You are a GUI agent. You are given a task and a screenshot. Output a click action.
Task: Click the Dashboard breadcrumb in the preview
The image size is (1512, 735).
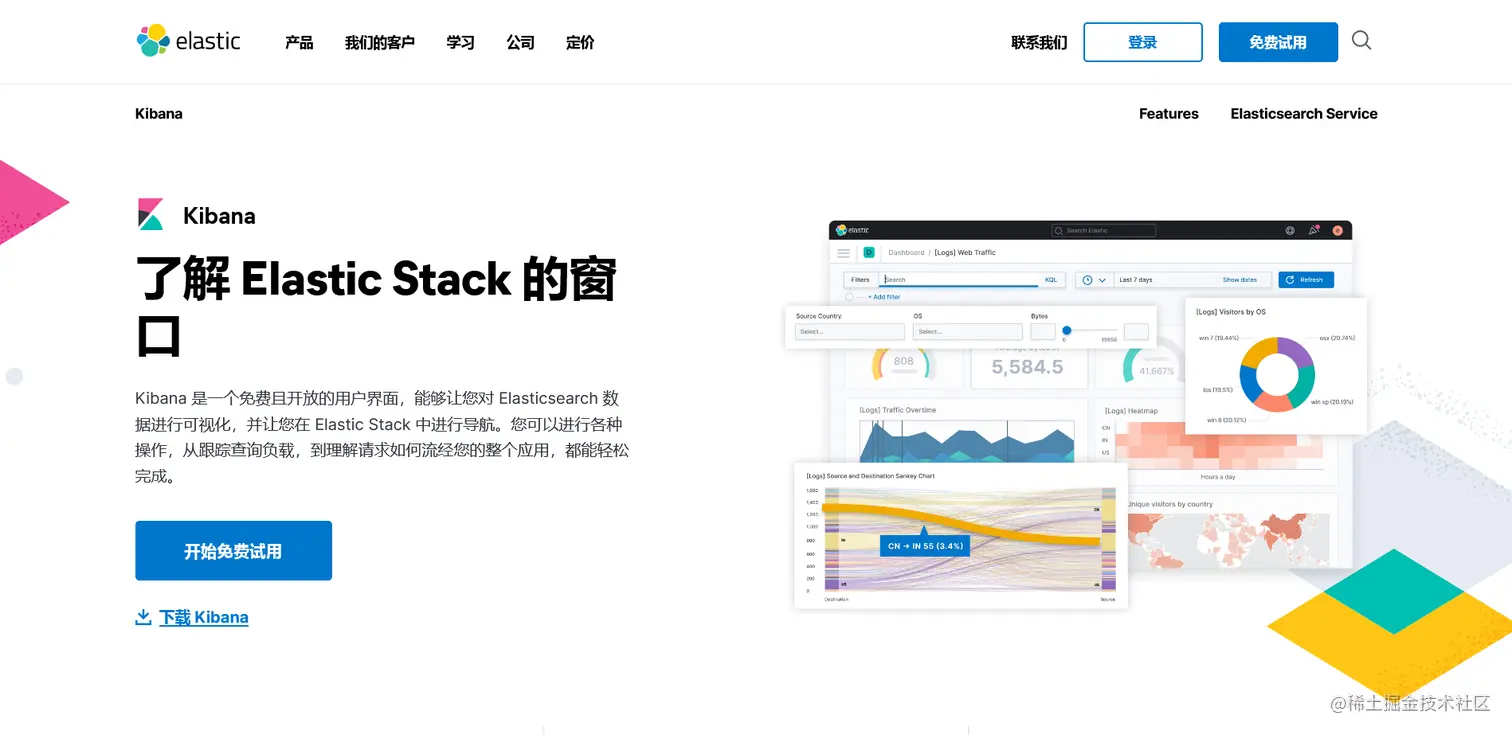coord(906,253)
